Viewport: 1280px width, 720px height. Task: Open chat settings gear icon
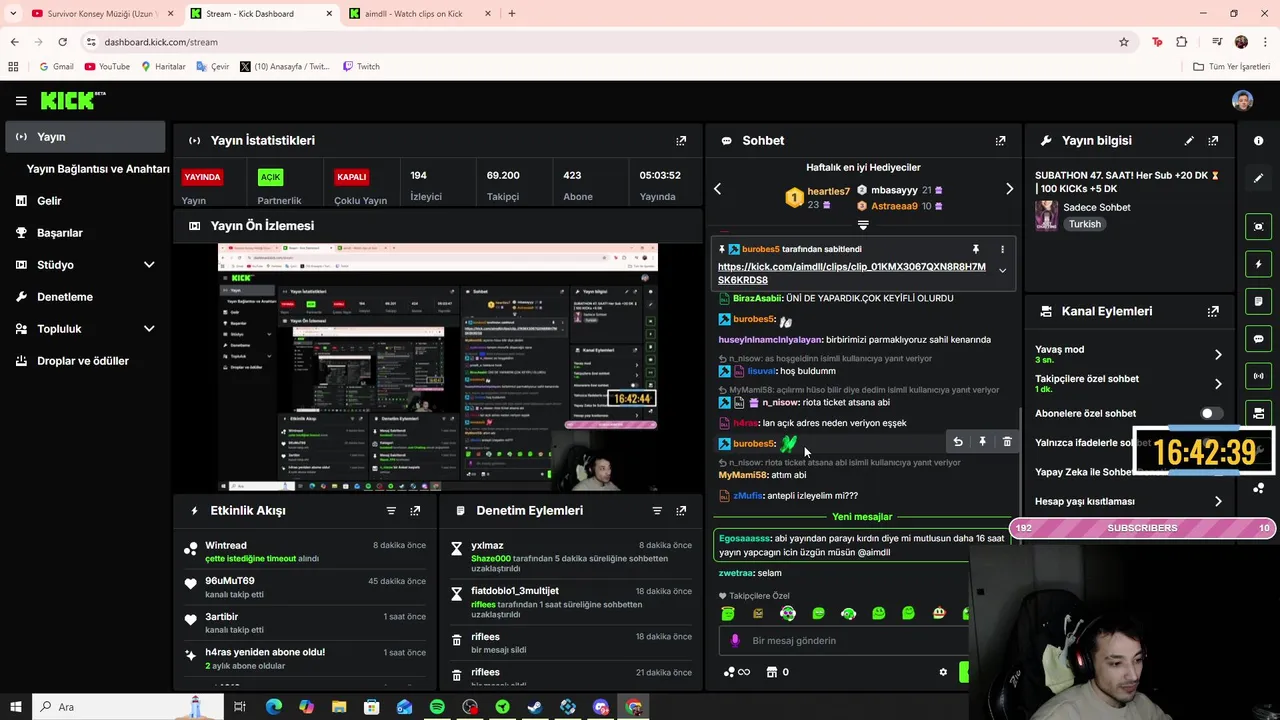(x=943, y=672)
